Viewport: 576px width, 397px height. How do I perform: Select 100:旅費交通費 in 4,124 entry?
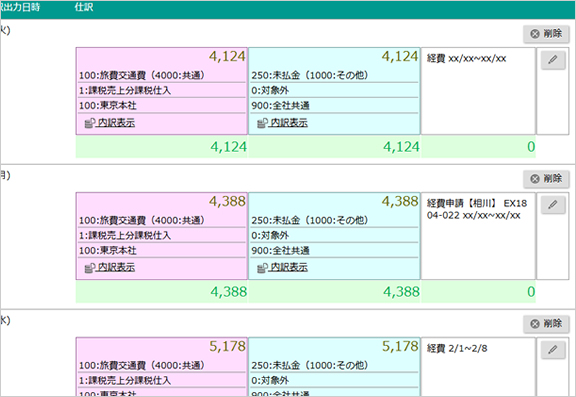(142, 75)
